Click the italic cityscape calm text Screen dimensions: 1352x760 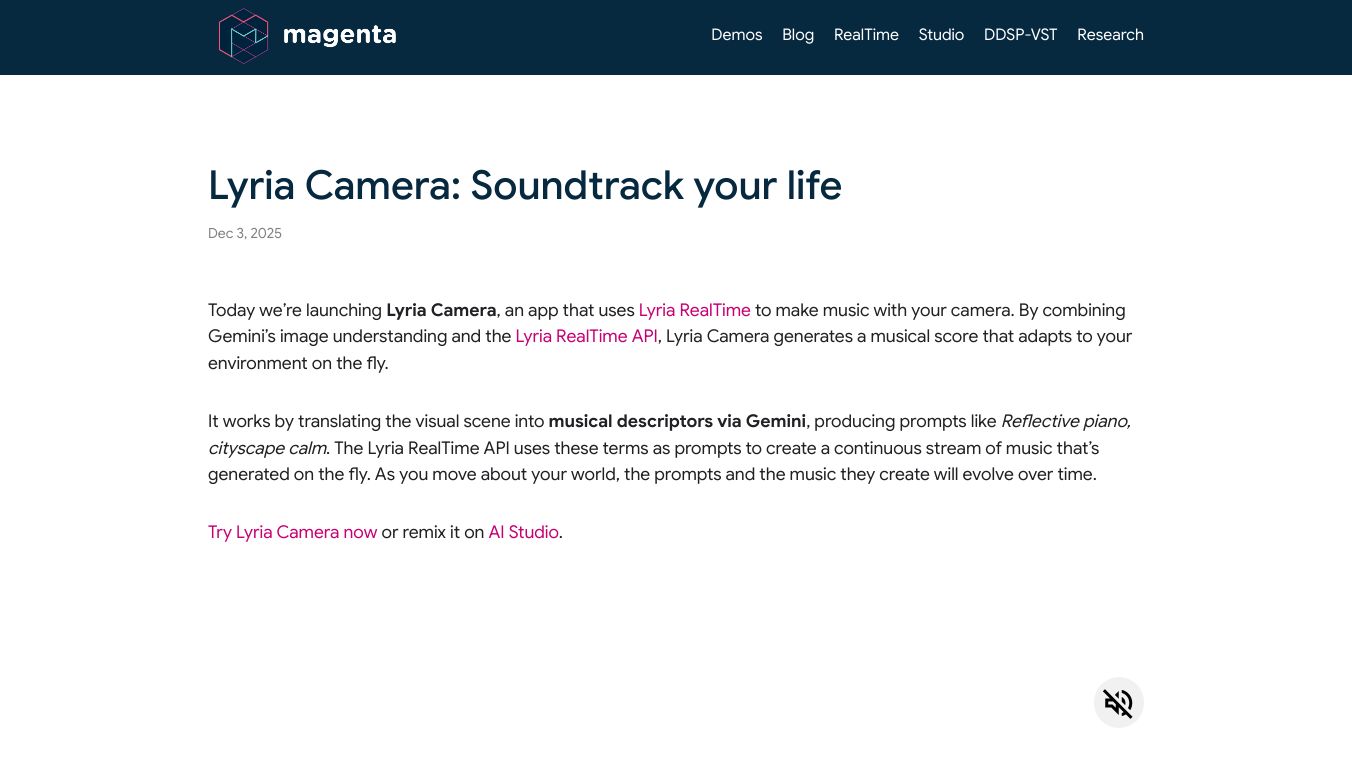(267, 448)
